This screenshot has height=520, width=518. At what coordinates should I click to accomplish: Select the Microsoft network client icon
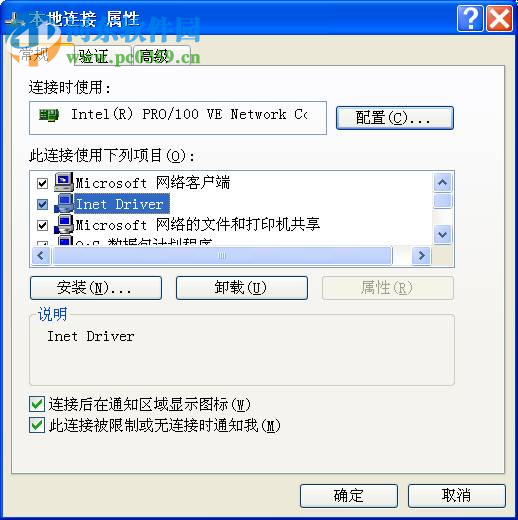pos(64,182)
